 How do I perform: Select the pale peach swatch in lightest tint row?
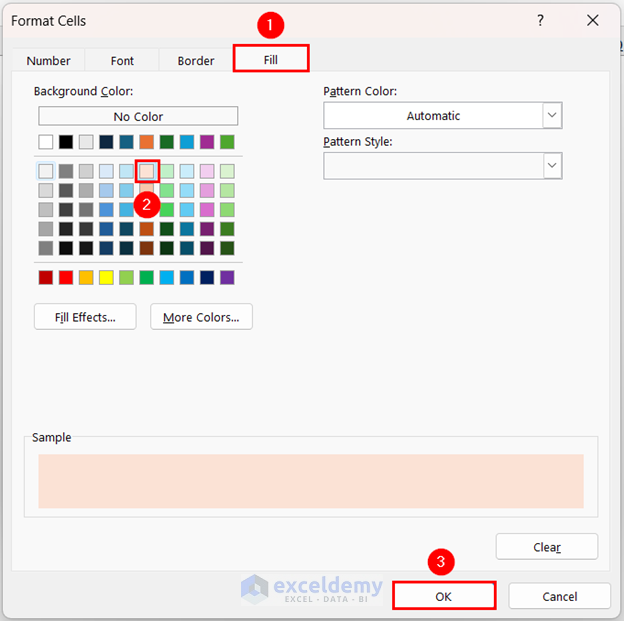click(x=146, y=171)
